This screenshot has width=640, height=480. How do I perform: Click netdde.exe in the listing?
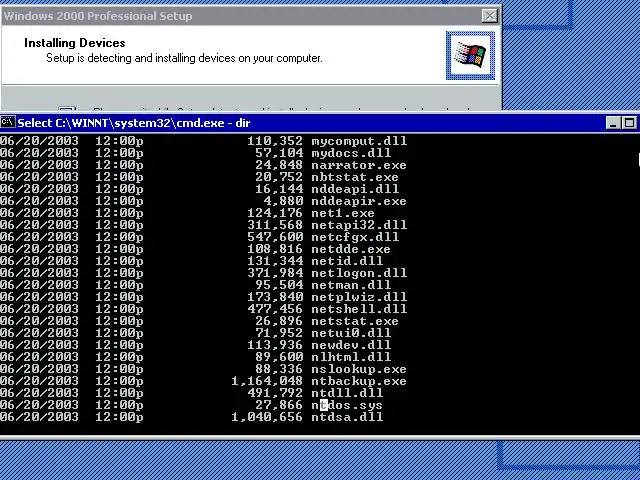point(351,249)
